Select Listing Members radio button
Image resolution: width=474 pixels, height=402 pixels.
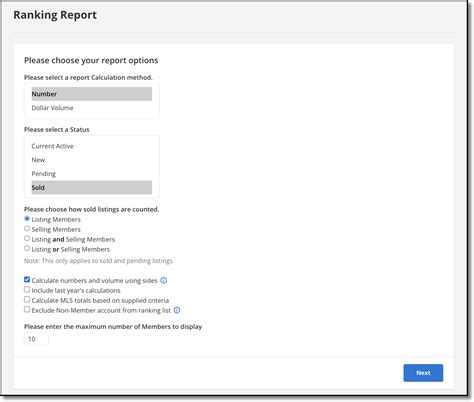[27, 219]
